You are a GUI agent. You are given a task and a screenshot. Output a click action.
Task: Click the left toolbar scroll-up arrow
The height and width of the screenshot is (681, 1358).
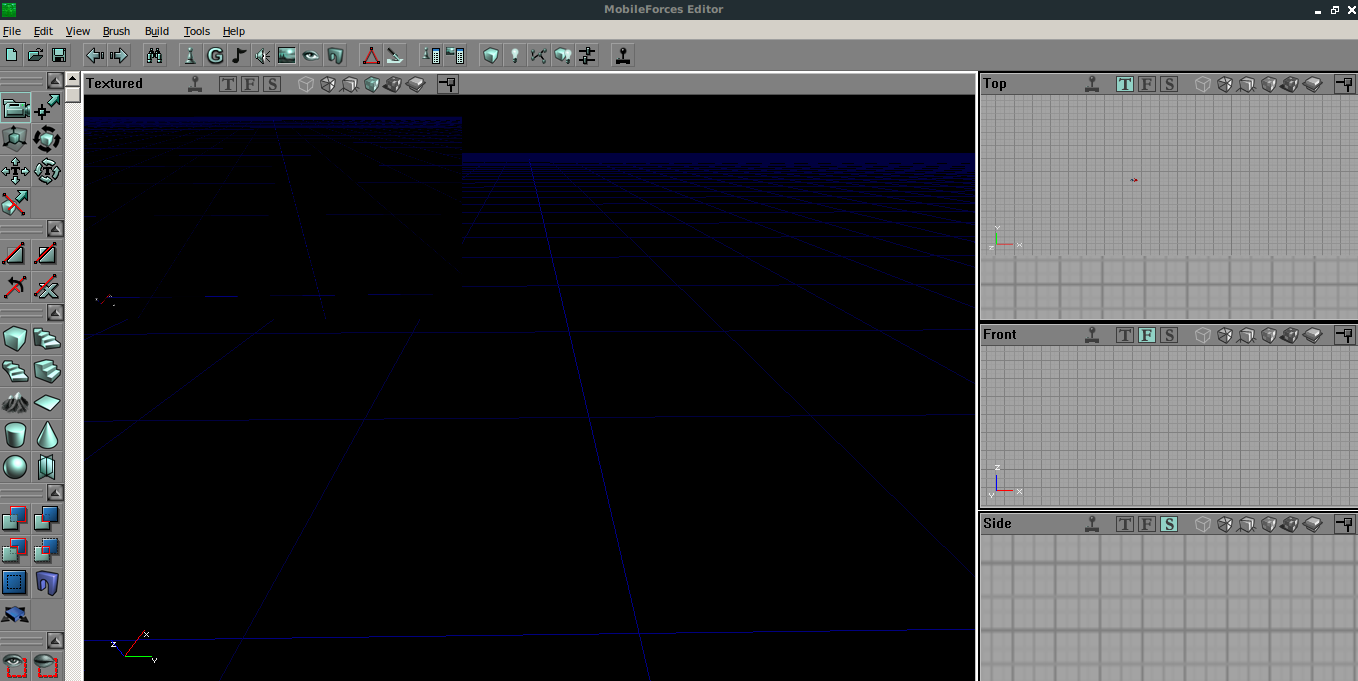pyautogui.click(x=73, y=79)
